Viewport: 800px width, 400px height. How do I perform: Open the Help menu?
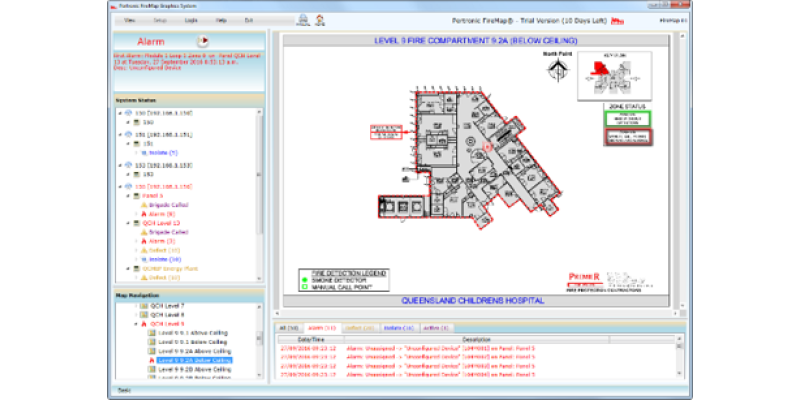(221, 20)
